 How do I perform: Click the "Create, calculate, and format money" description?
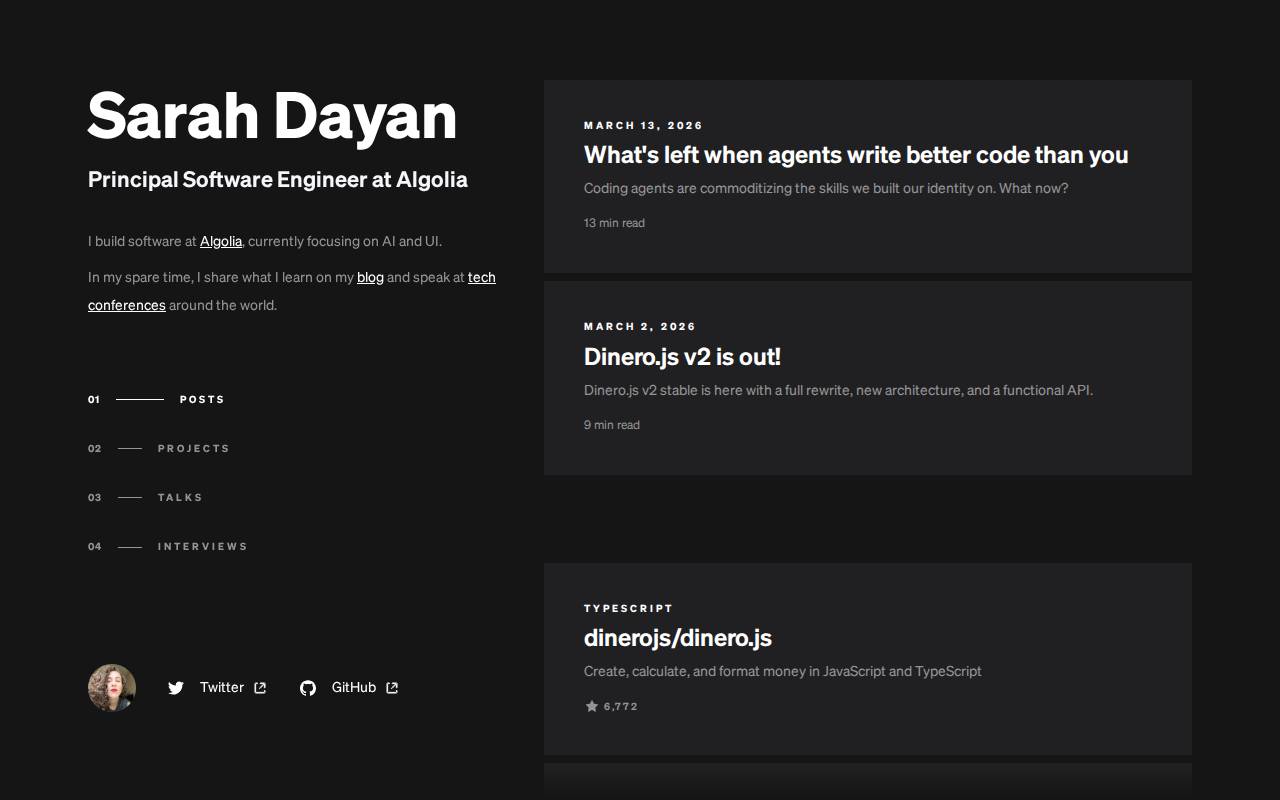[x=782, y=671]
